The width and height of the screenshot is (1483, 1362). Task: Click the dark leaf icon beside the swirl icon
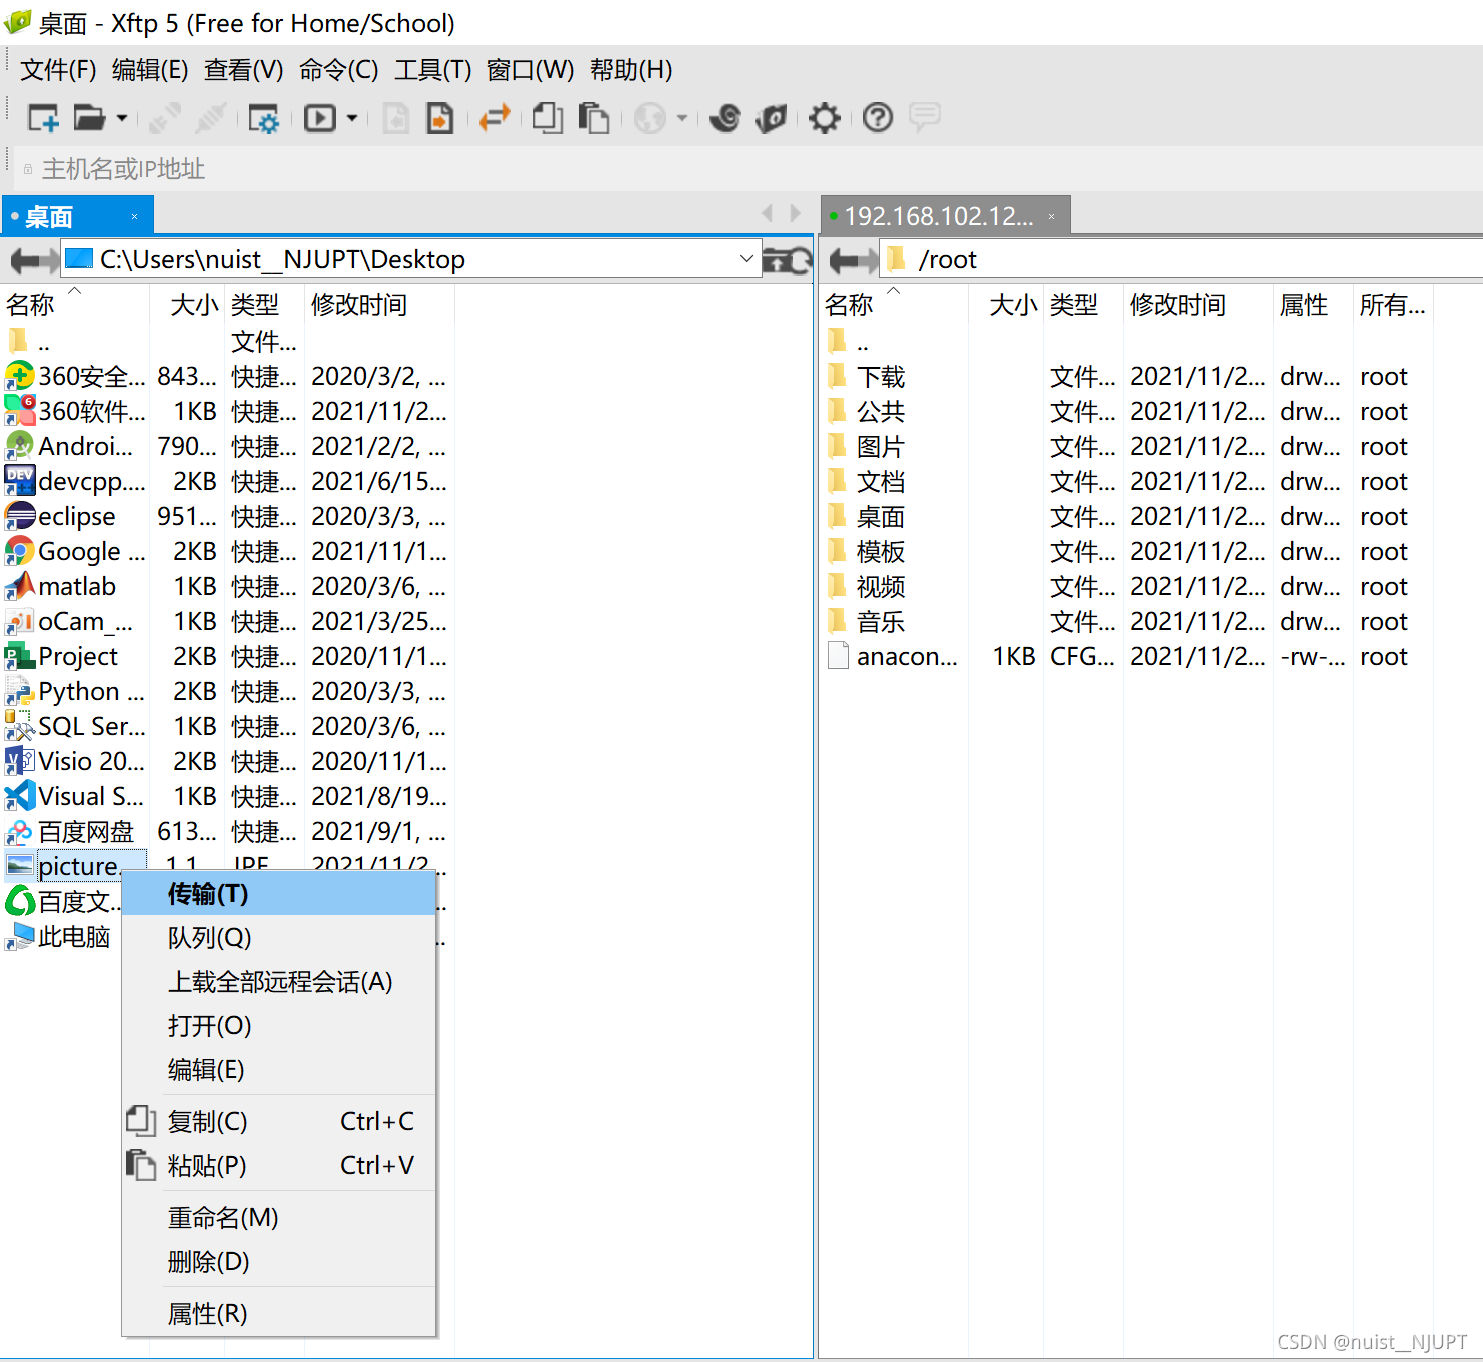[x=771, y=118]
